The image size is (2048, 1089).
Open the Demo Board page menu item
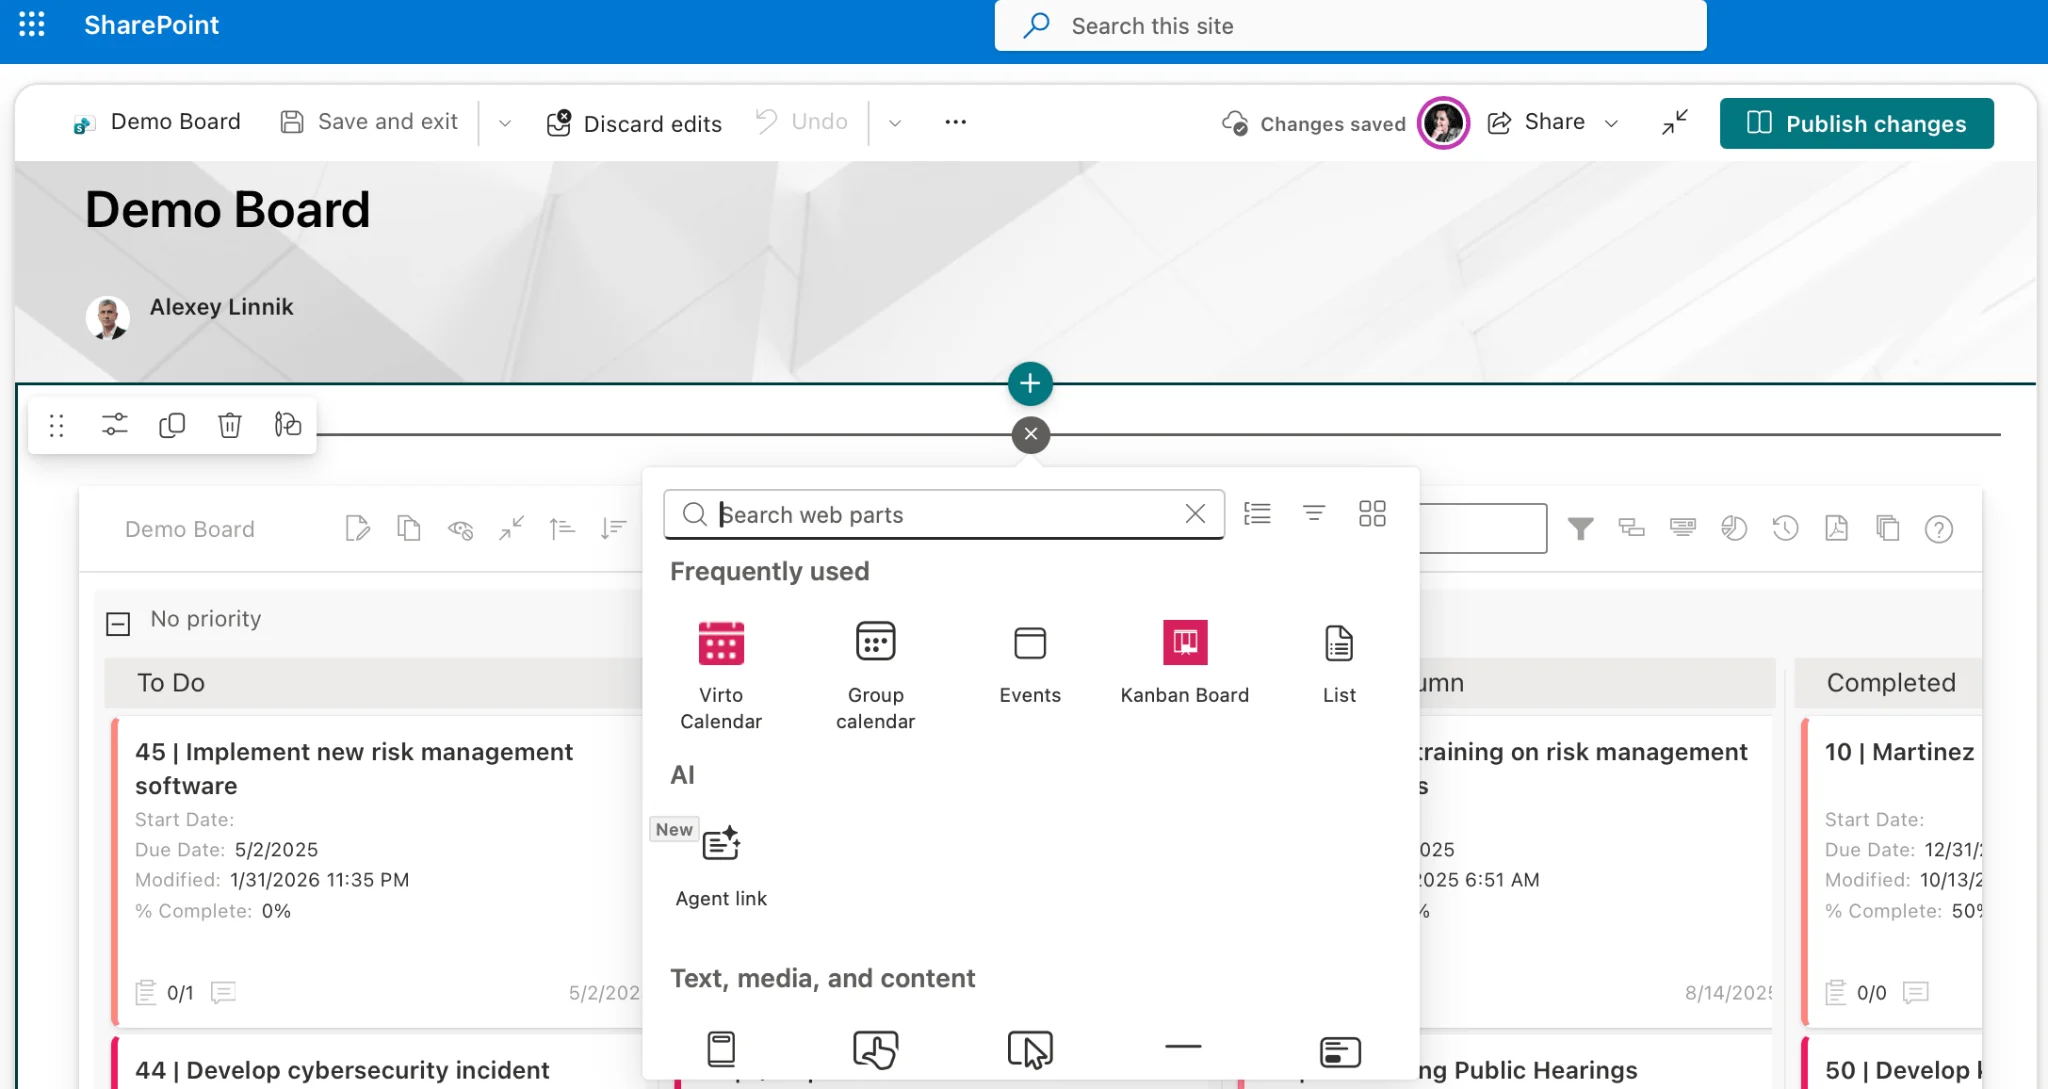[157, 122]
